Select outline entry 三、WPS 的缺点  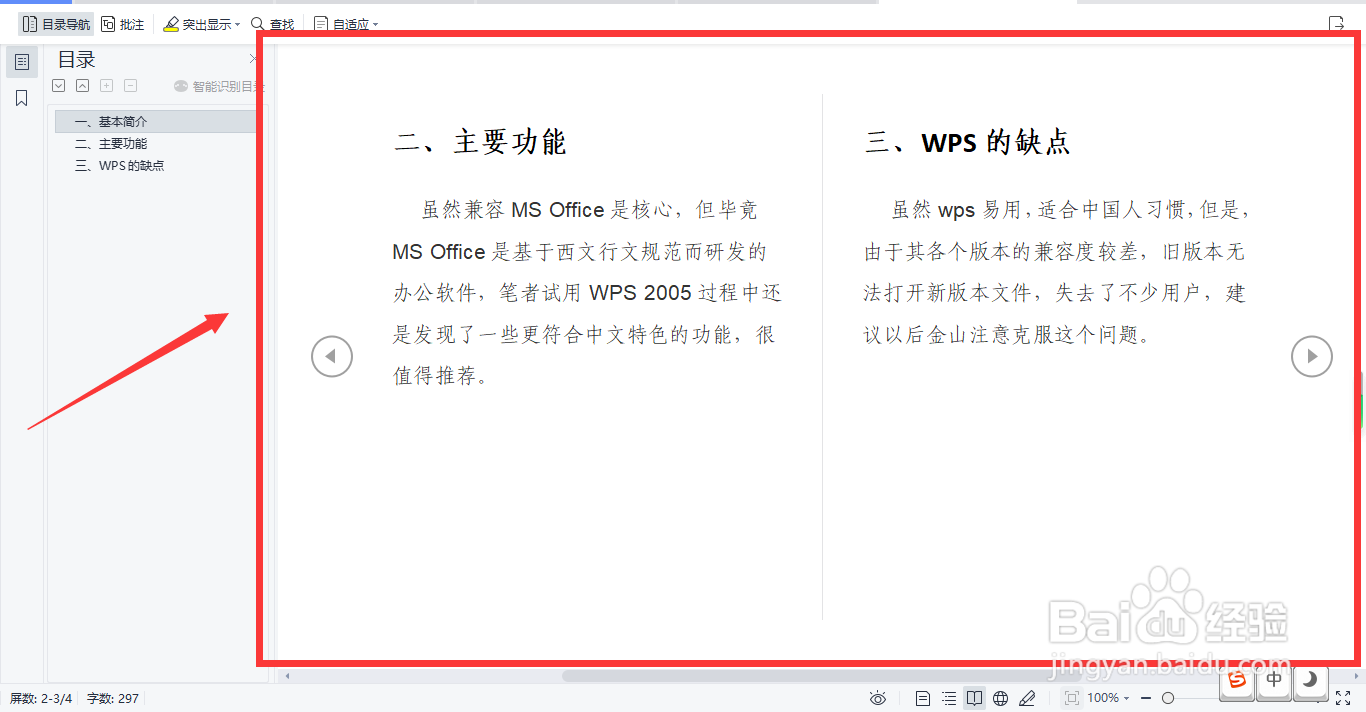point(119,166)
